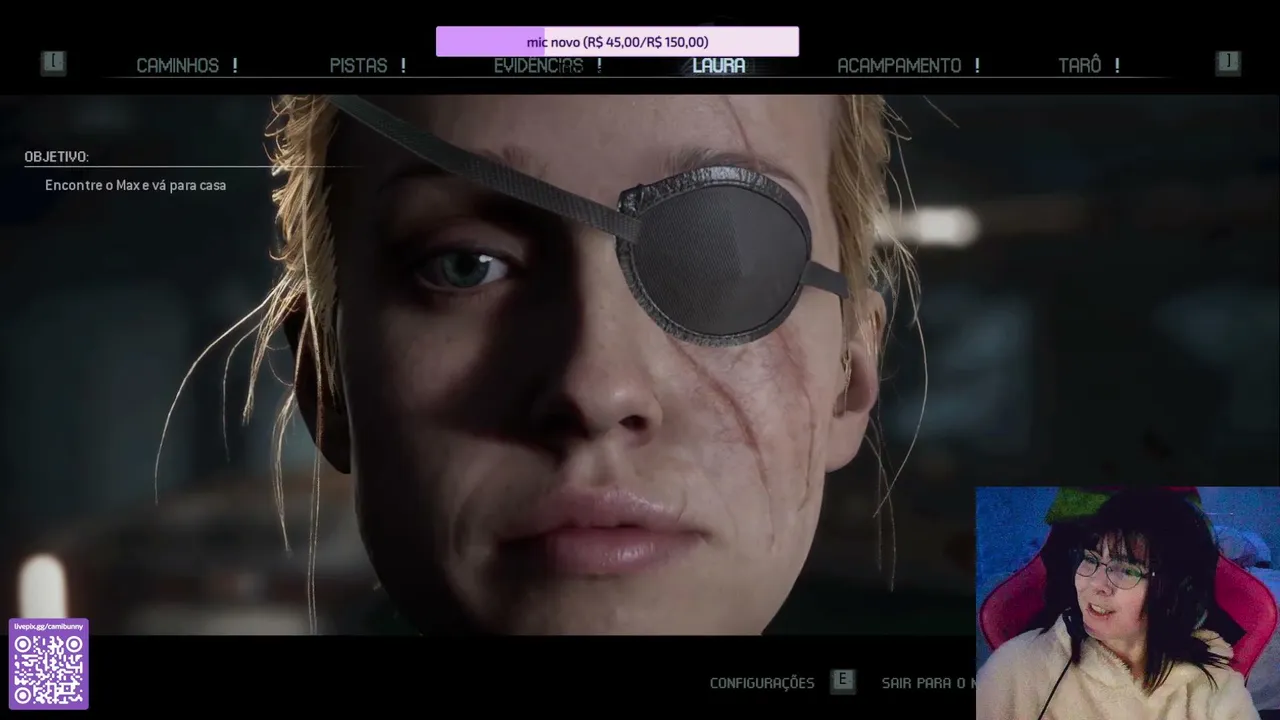Click the streamer webcam overlay
1280x720 pixels.
point(1127,603)
